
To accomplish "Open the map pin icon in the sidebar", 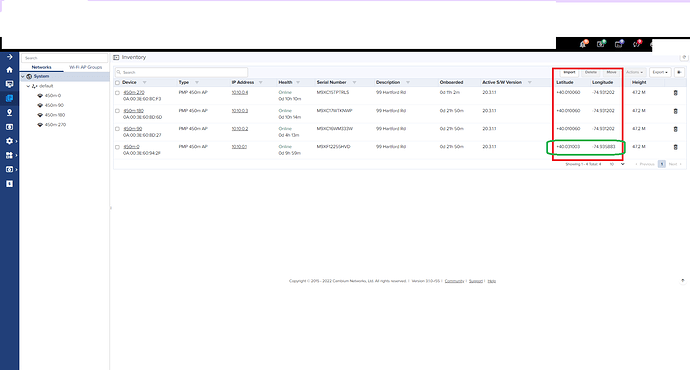I will click(x=9, y=113).
